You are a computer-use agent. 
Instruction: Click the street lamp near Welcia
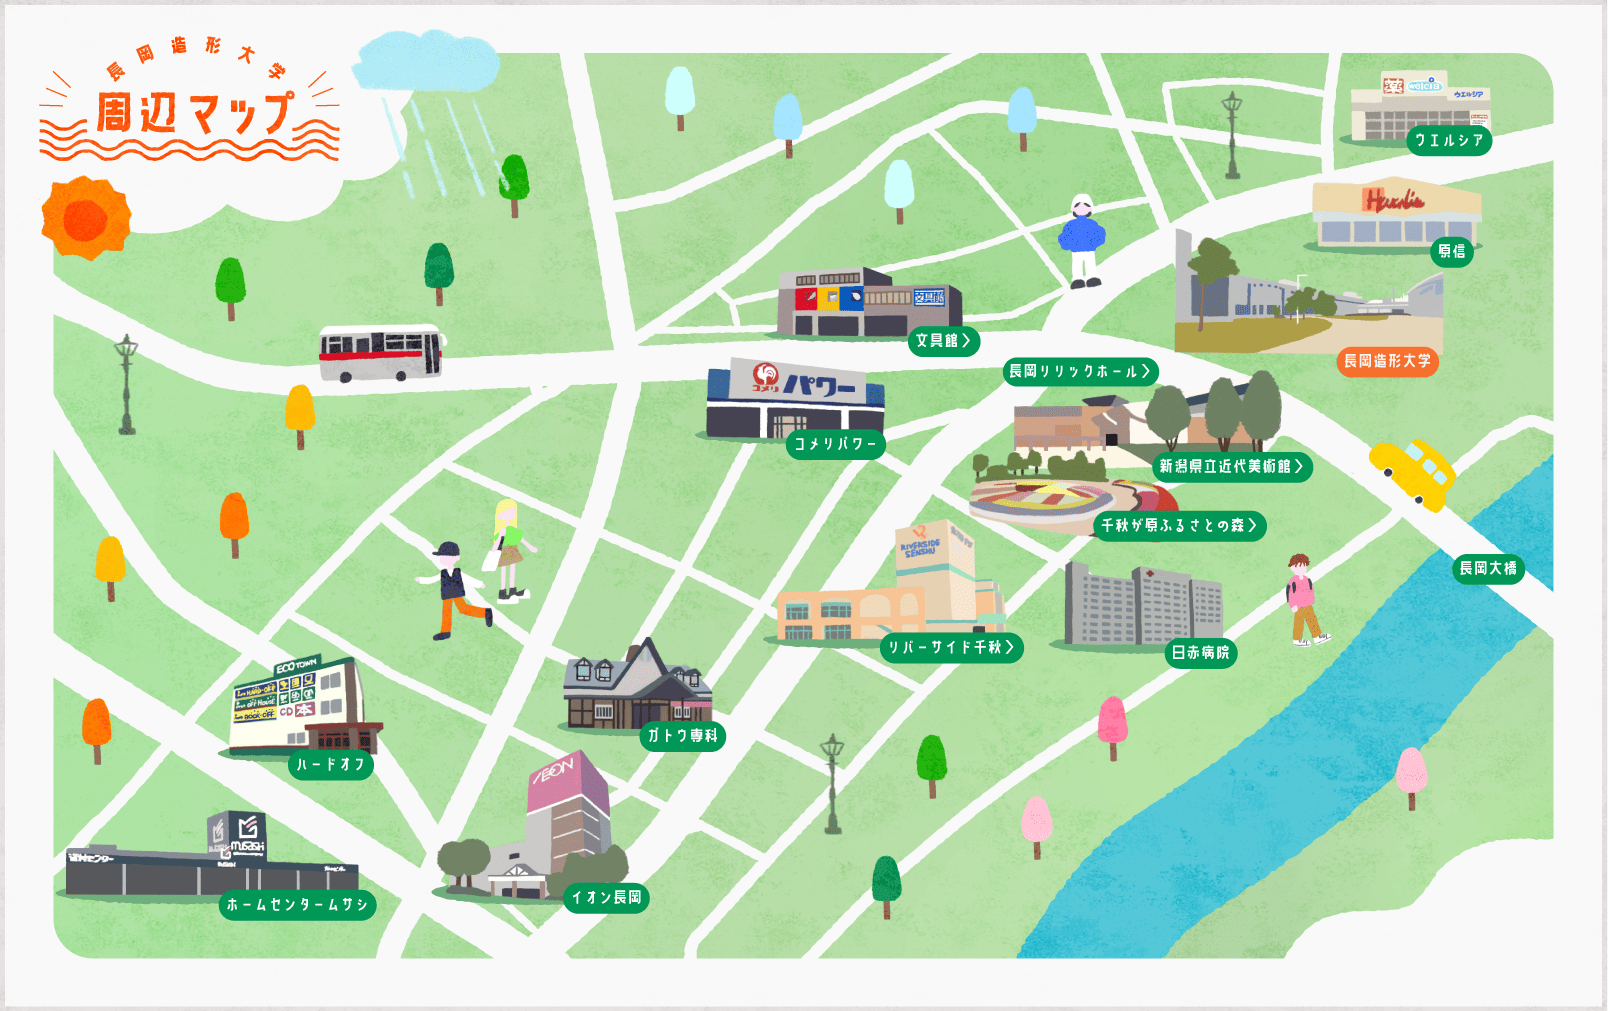click(1232, 135)
